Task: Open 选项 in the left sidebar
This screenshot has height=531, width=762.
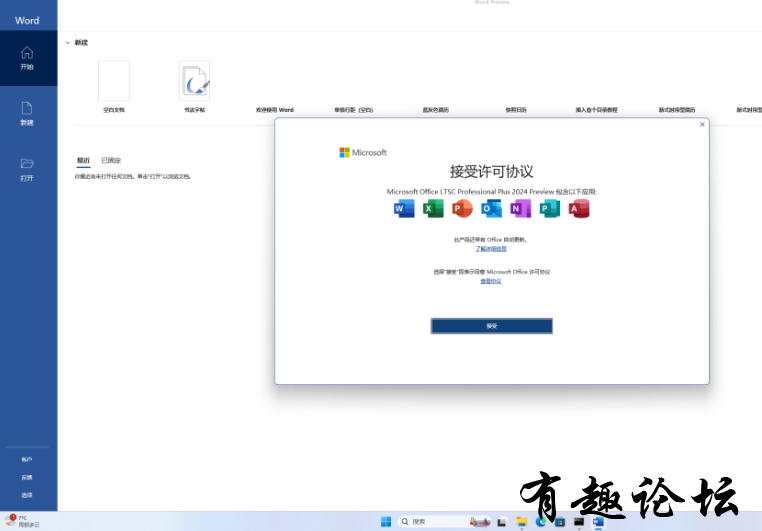Action: coord(27,495)
